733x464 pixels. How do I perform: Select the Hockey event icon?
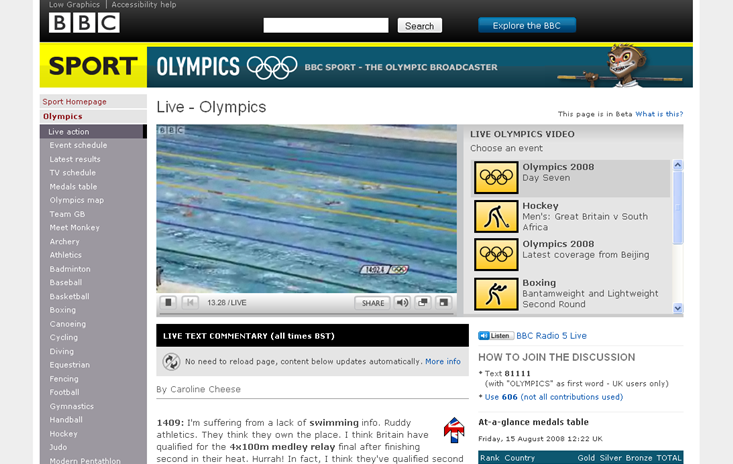click(496, 216)
